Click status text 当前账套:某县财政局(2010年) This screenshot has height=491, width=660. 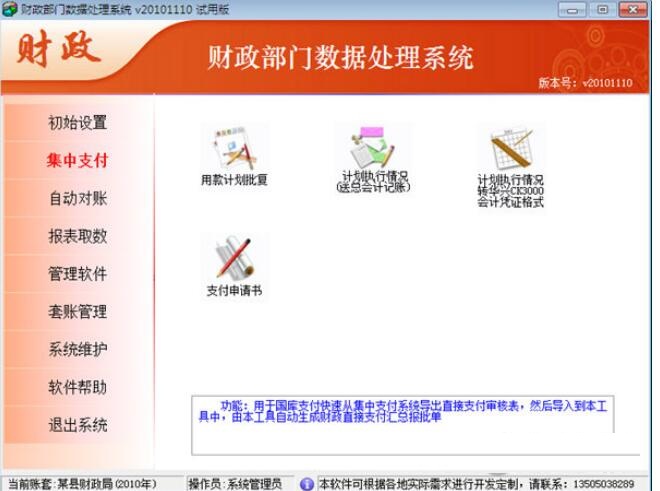click(82, 484)
